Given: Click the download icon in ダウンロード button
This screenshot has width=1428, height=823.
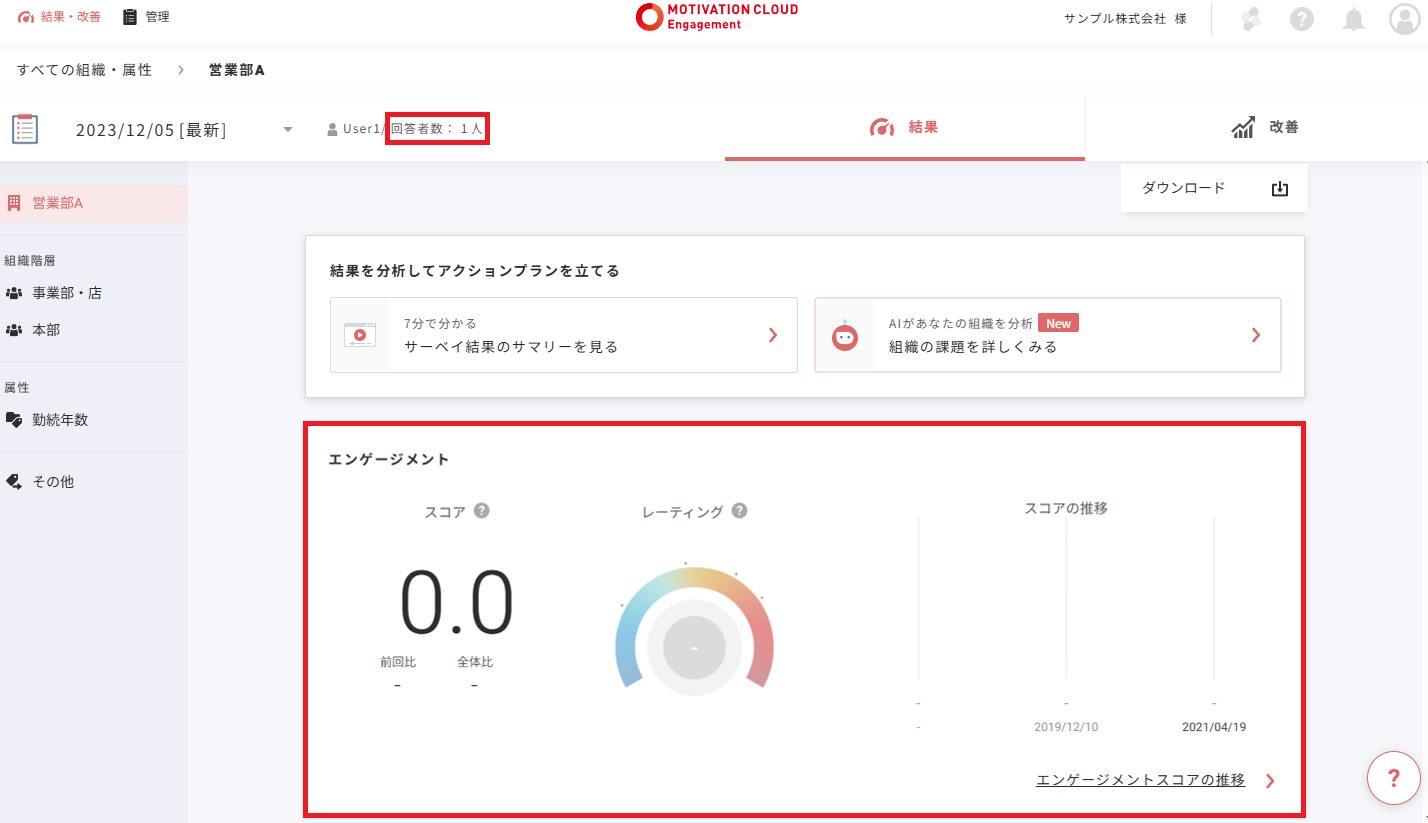Looking at the screenshot, I should [x=1279, y=189].
